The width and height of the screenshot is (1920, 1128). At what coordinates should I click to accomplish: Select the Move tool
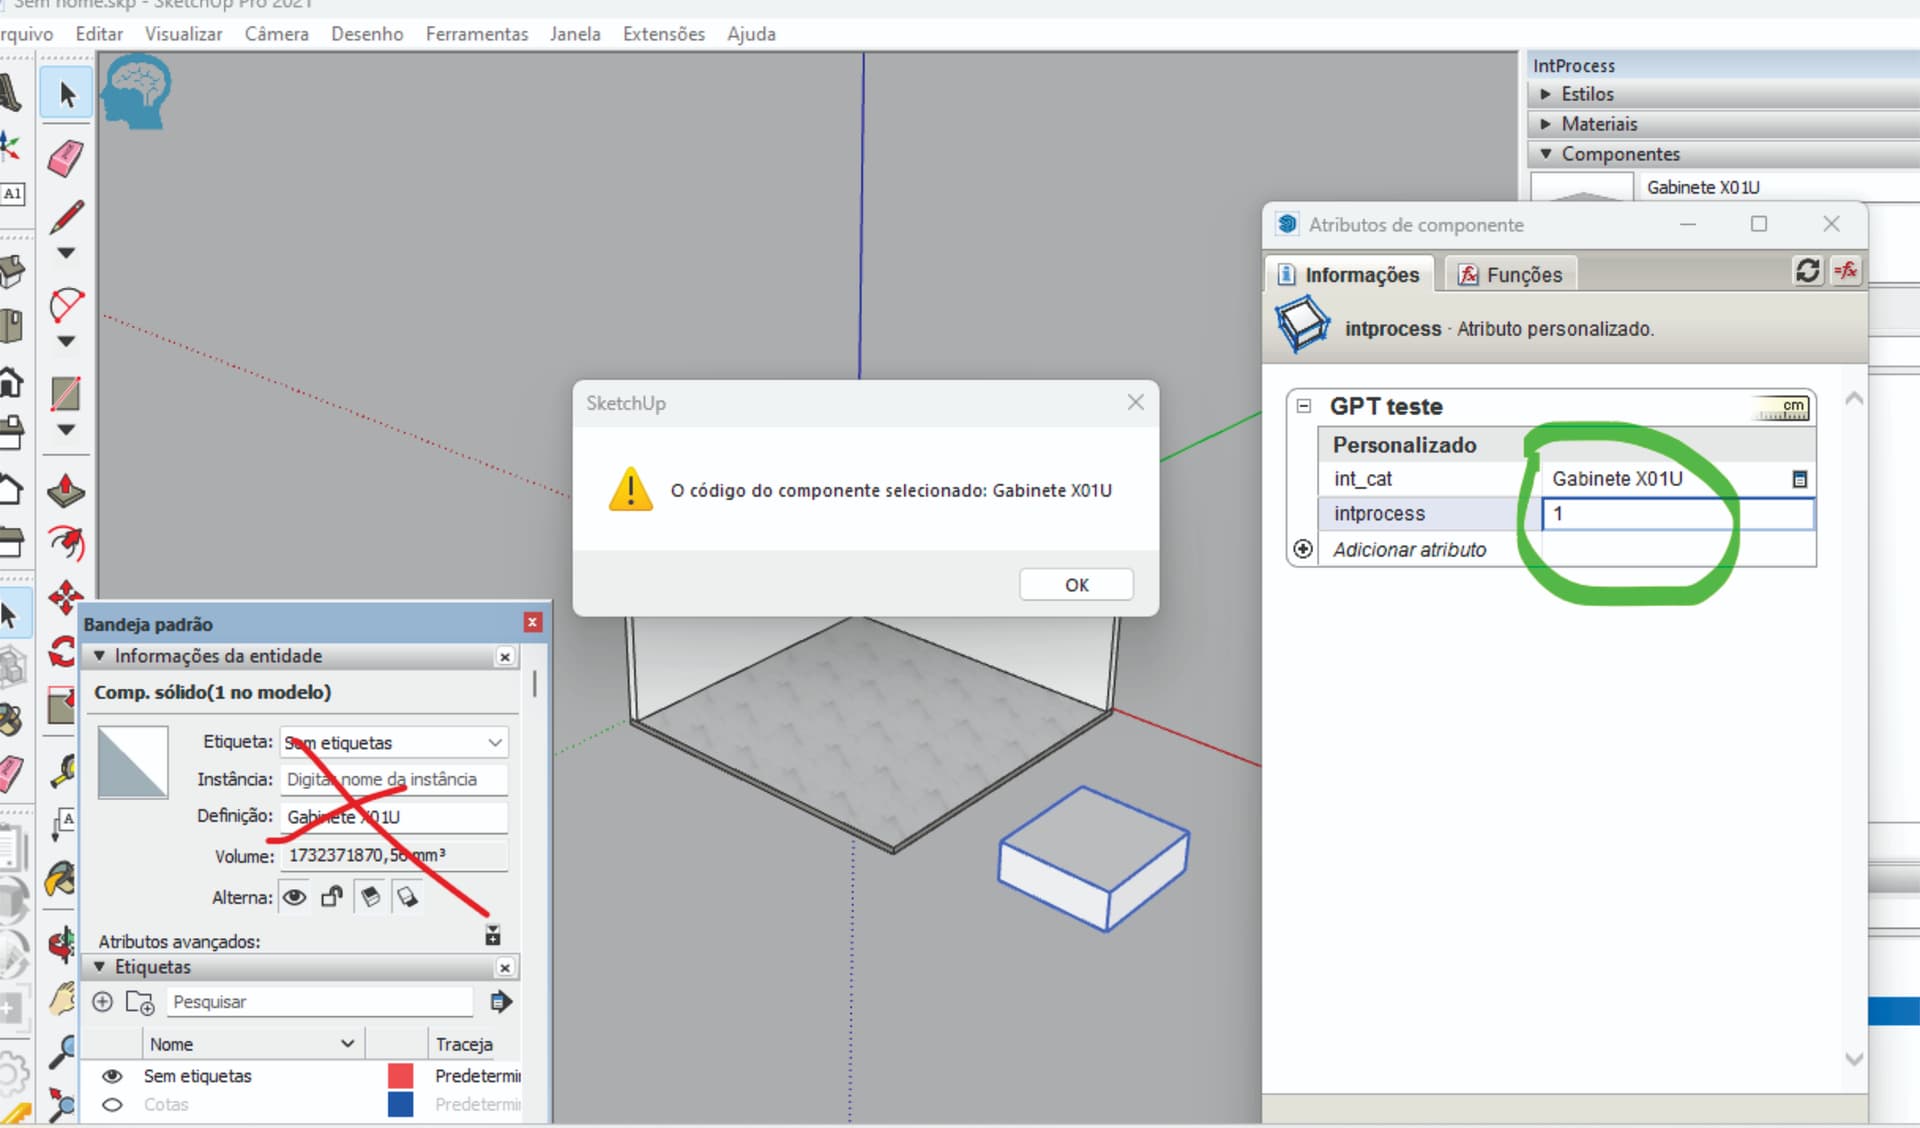point(66,597)
